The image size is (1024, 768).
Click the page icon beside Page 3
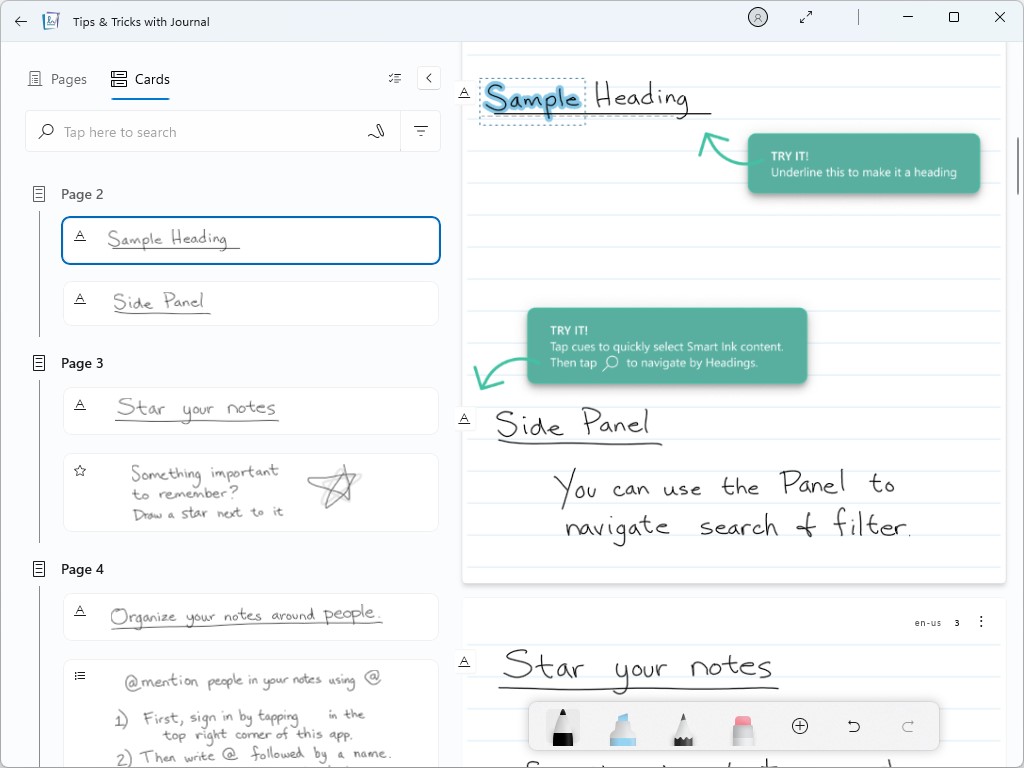point(39,363)
